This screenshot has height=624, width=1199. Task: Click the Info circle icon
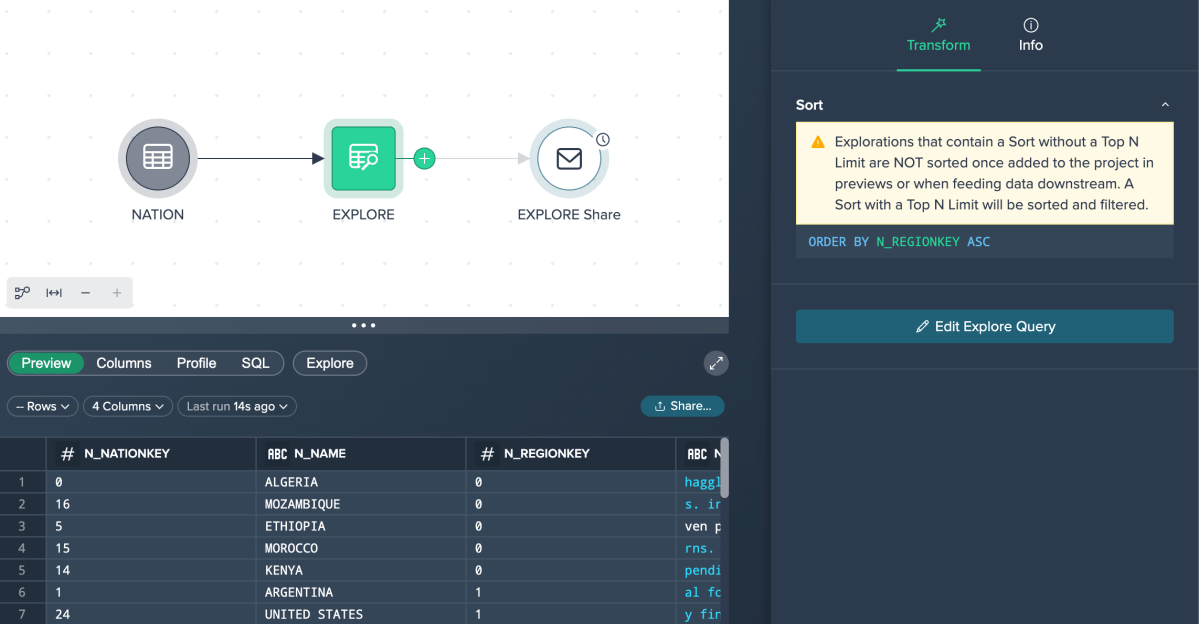coord(1031,24)
